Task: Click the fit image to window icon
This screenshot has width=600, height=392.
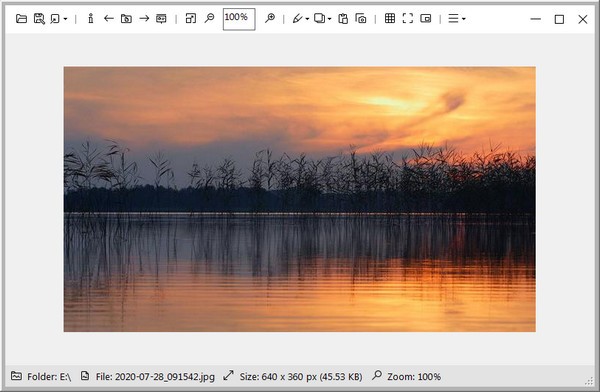Action: point(191,18)
